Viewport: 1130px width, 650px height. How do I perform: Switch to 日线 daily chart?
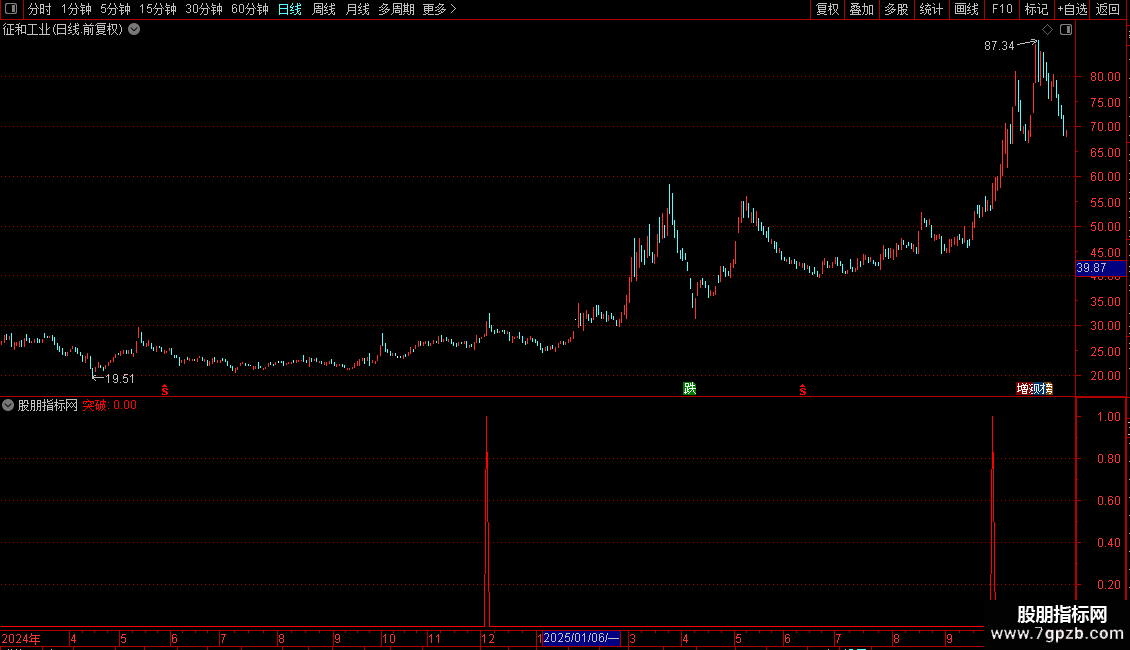(x=290, y=9)
